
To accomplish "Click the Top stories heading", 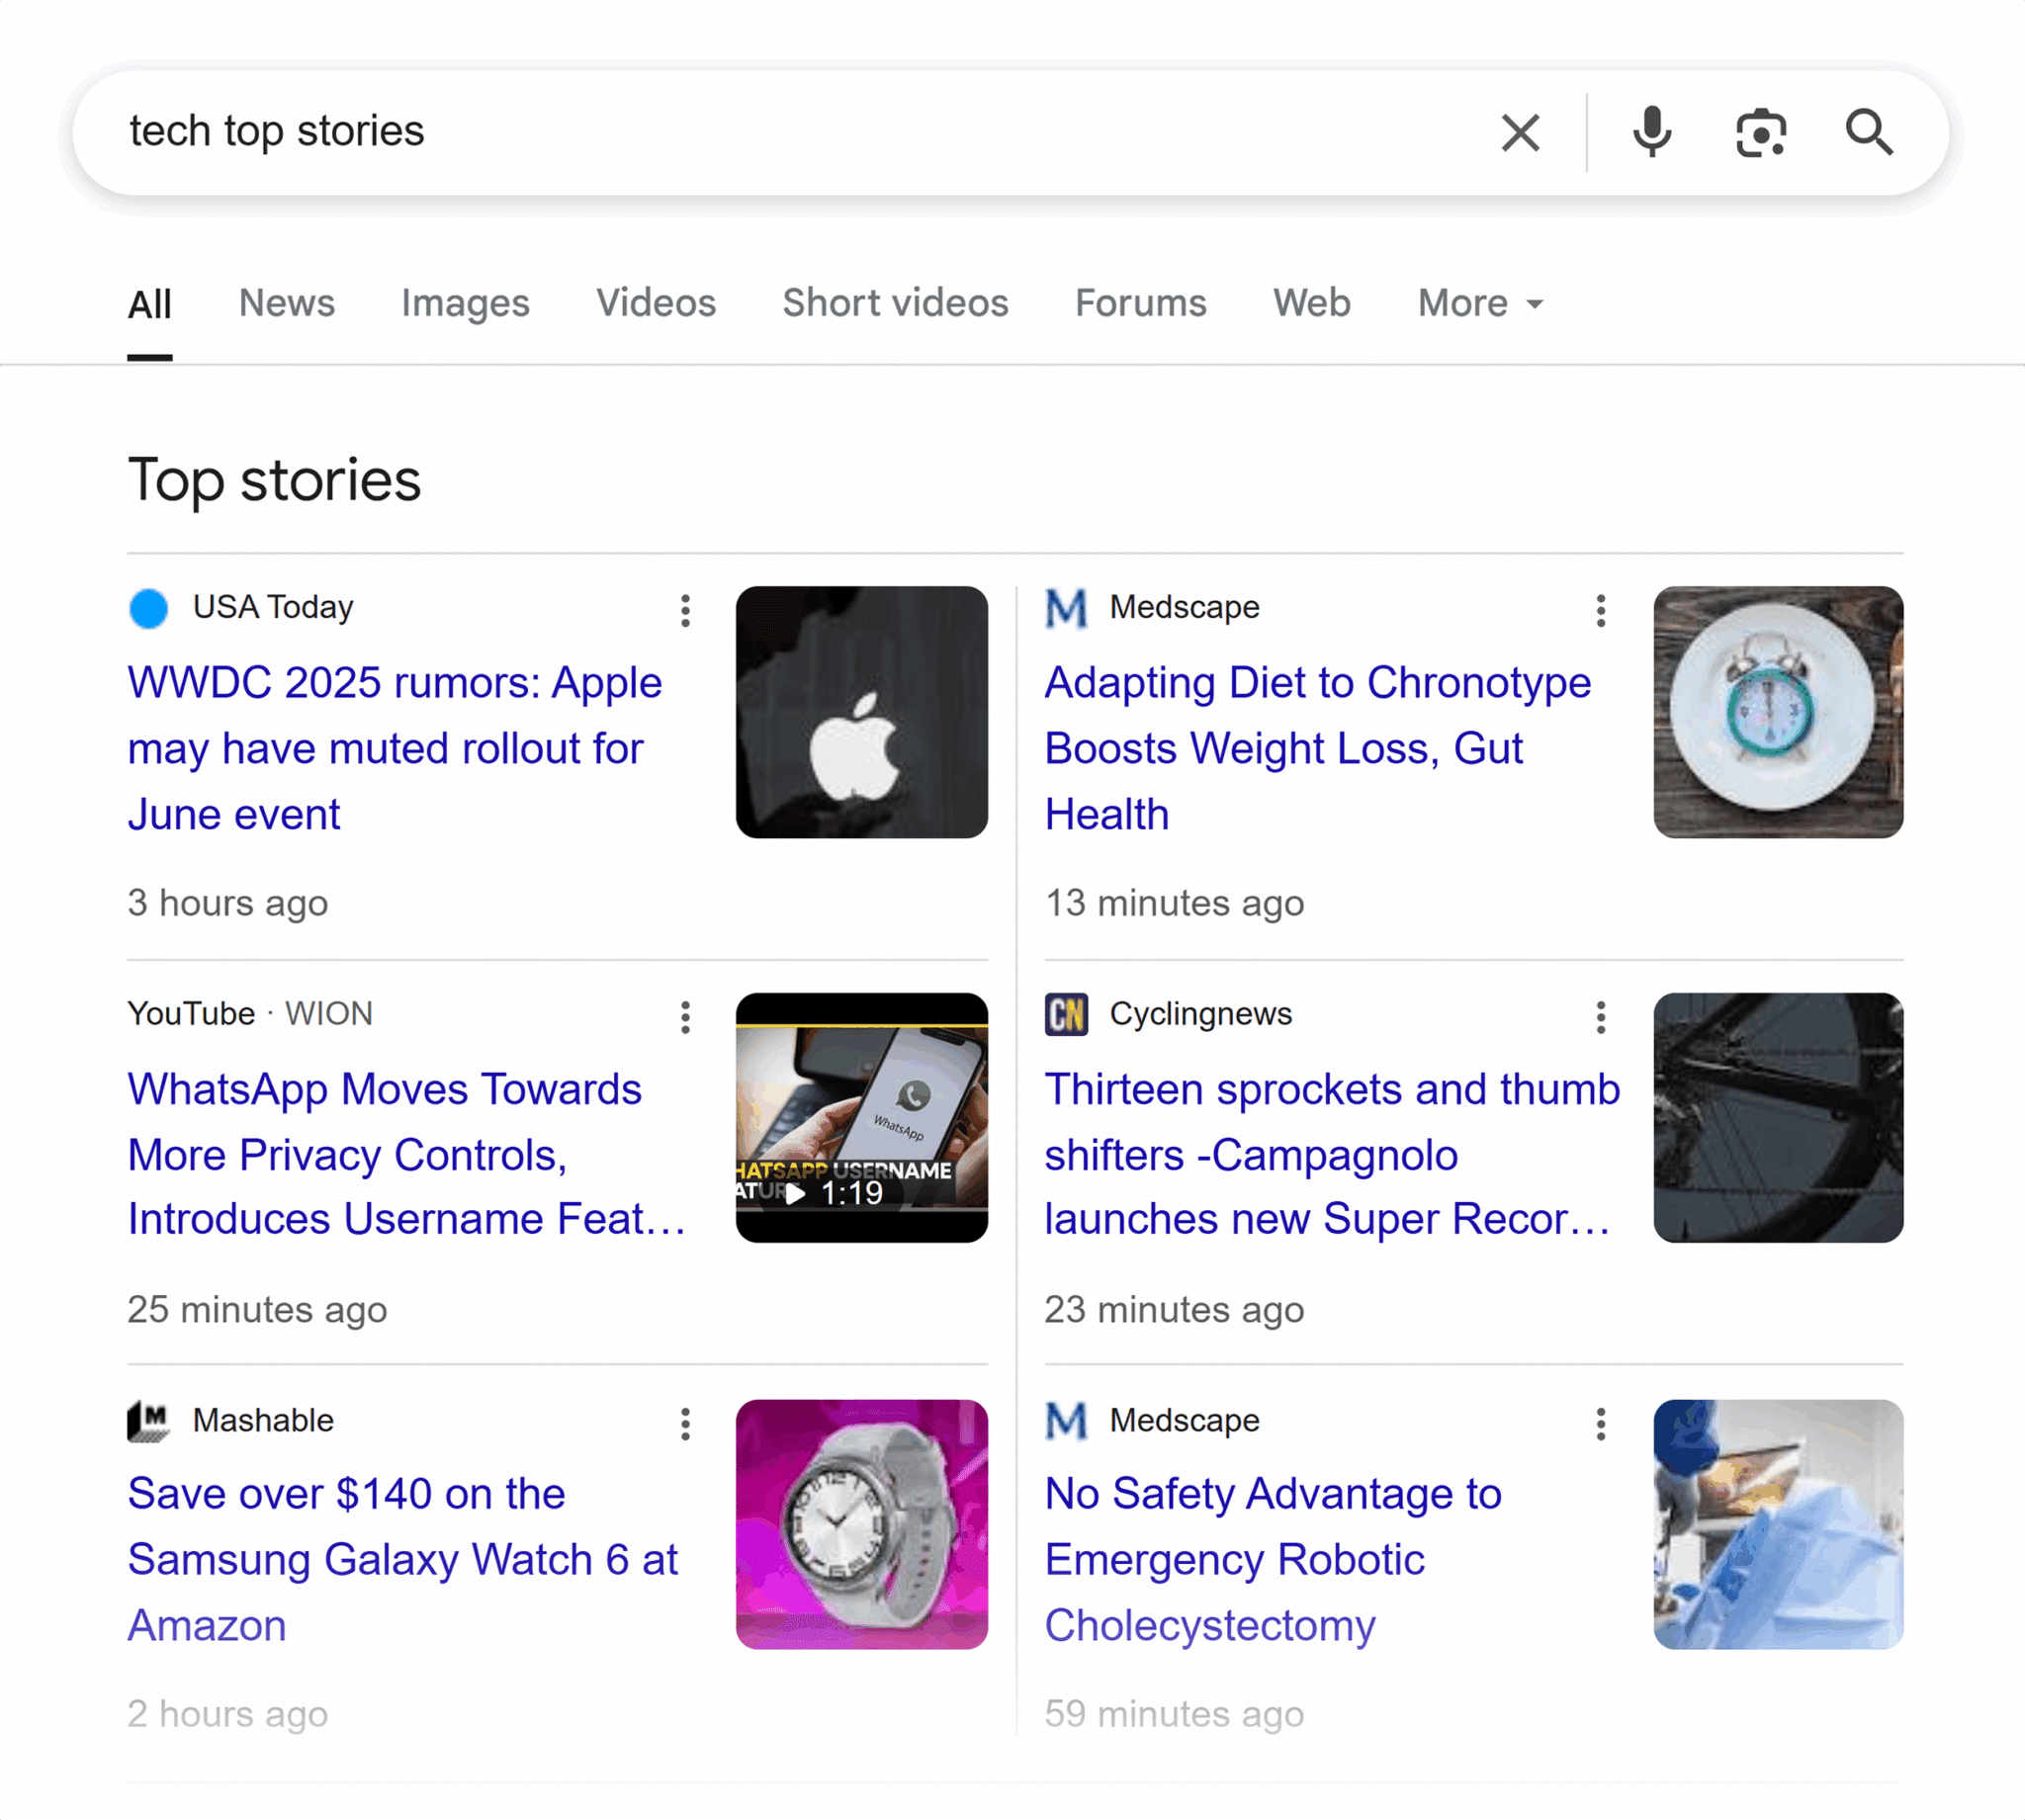I will 274,480.
